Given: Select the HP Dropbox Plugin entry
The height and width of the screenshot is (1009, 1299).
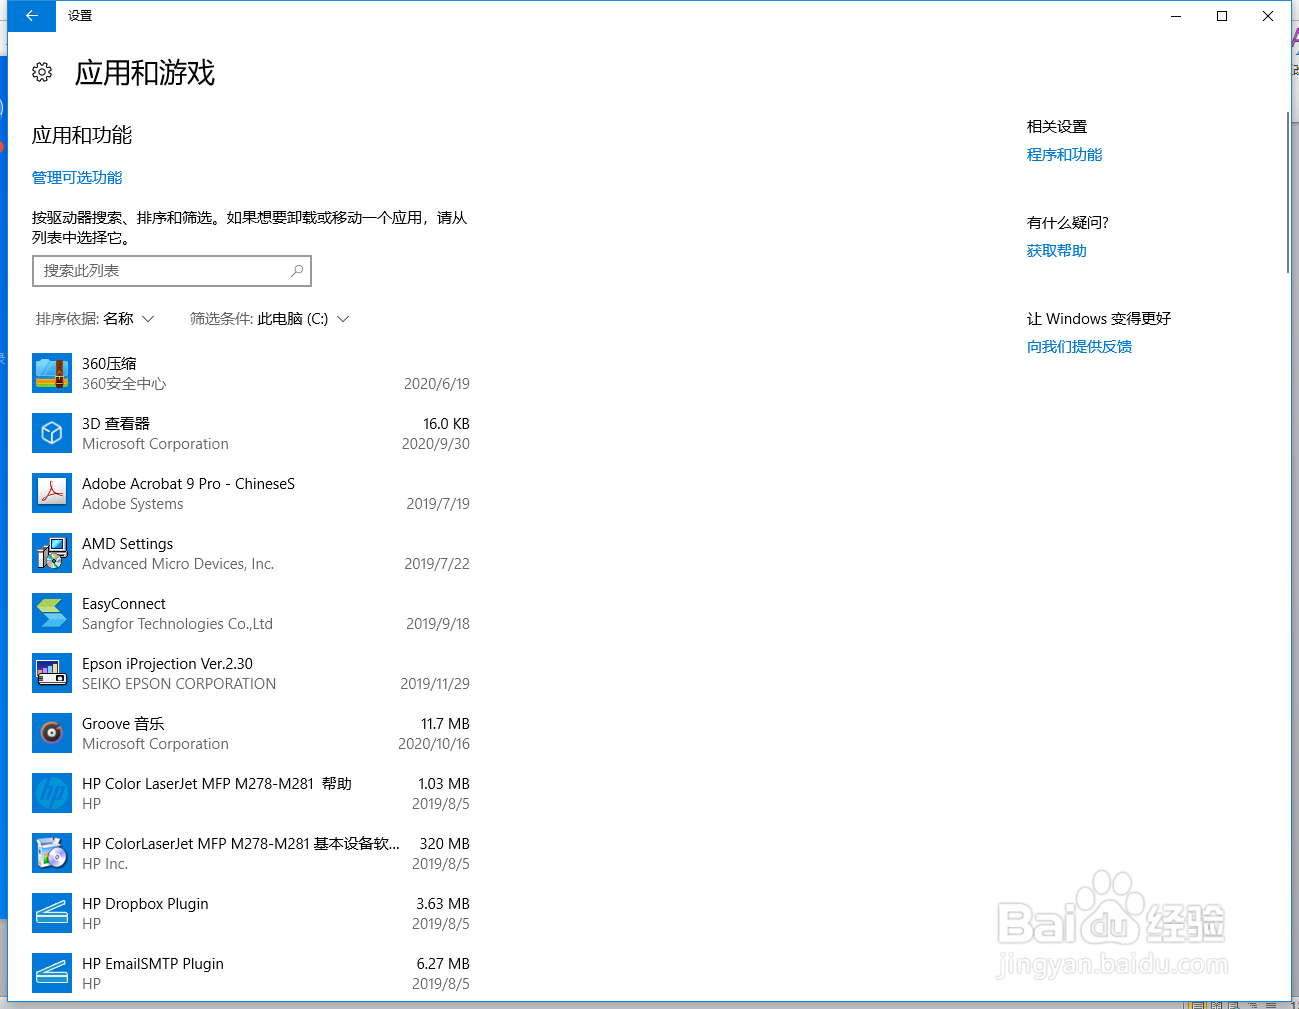Looking at the screenshot, I should tap(251, 913).
